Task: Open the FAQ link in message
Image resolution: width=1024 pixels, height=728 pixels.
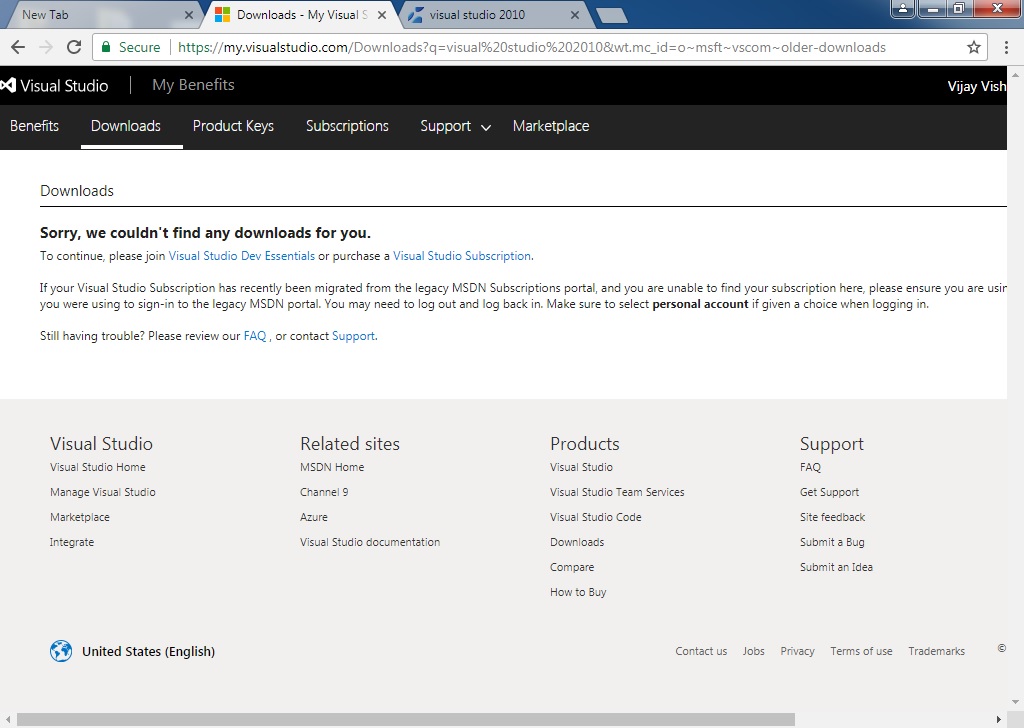Action: (x=255, y=336)
